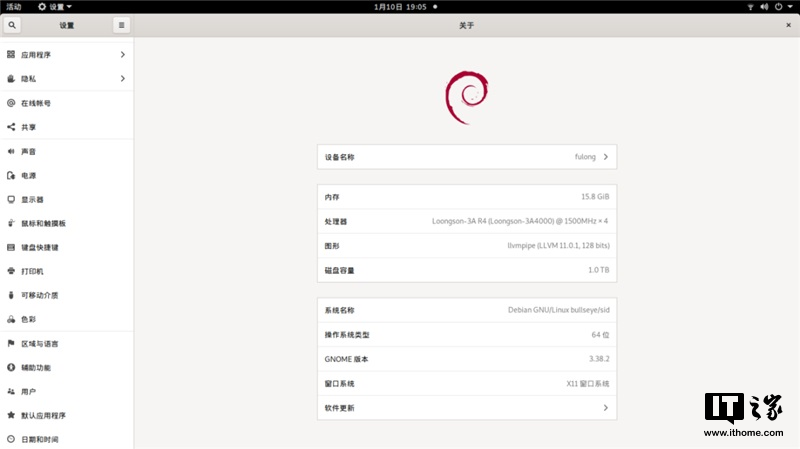Screen dimensions: 800x449
Task: Click the network icon in top bar
Action: tap(751, 7)
